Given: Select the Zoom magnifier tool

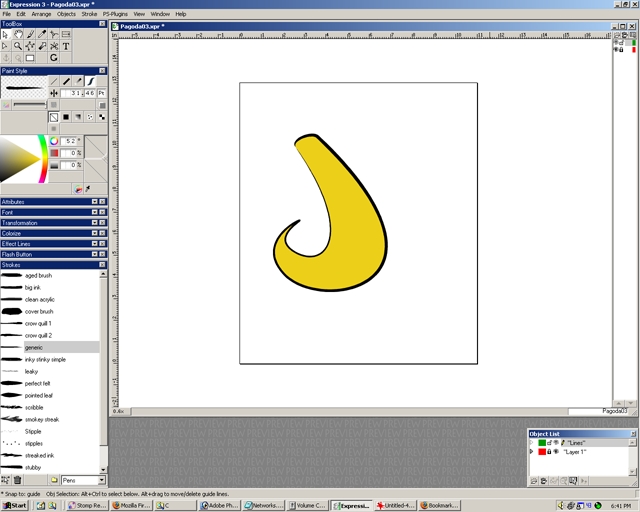Looking at the screenshot, I should point(18,46).
